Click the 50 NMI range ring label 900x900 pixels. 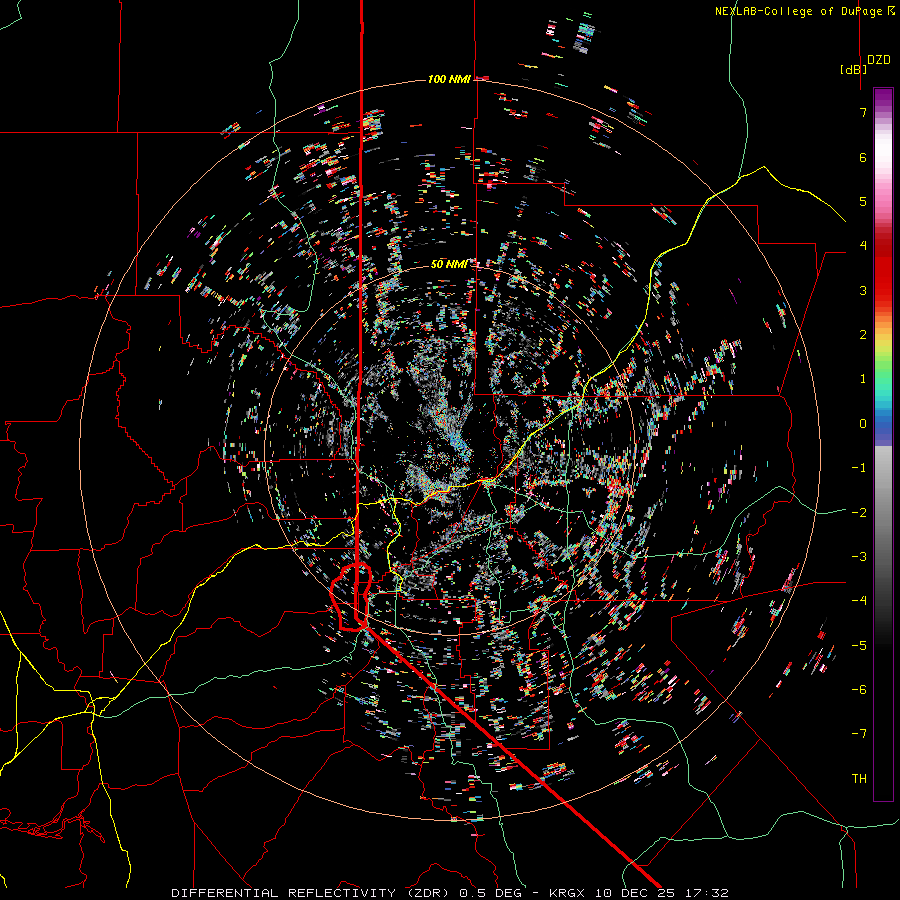point(449,264)
